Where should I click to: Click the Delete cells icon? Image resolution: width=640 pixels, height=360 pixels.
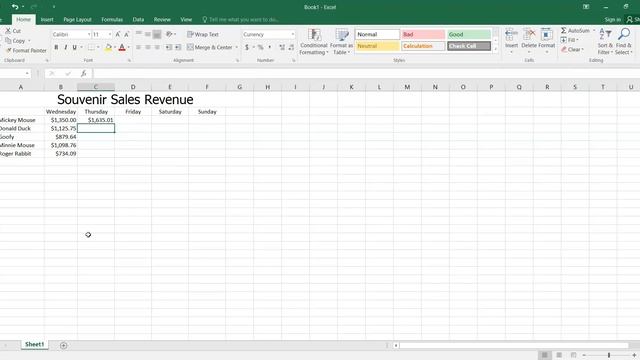[x=529, y=34]
